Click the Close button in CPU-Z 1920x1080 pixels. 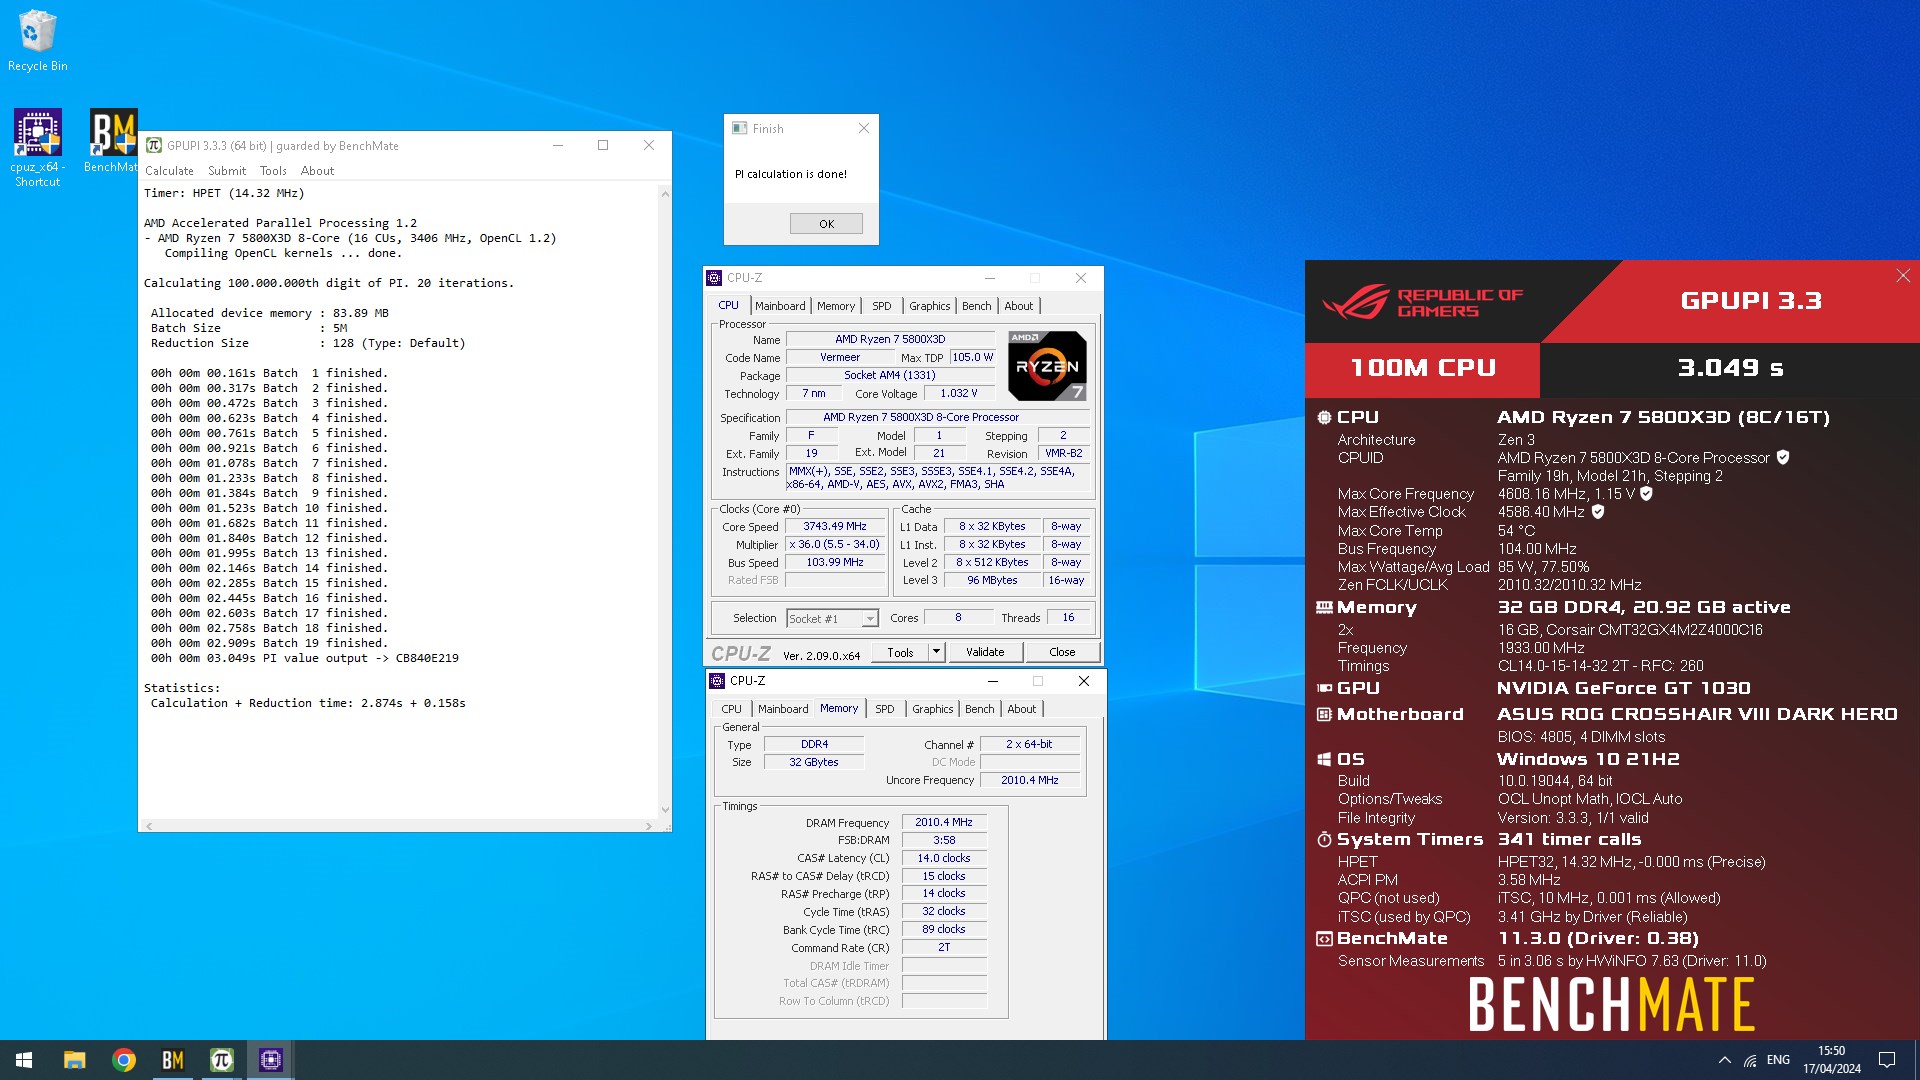click(x=1062, y=652)
